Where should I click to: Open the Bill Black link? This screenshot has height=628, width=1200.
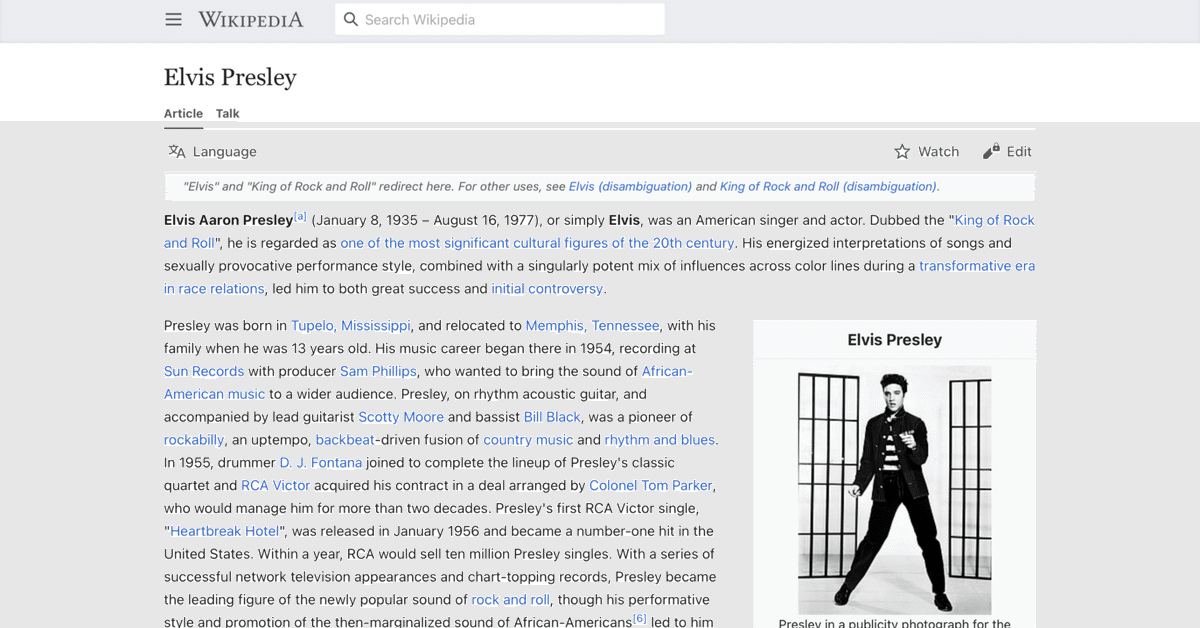click(552, 417)
